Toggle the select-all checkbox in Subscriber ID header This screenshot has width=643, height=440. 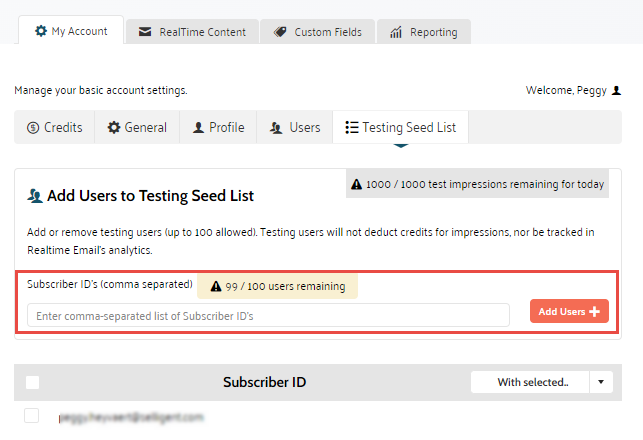pyautogui.click(x=32, y=382)
